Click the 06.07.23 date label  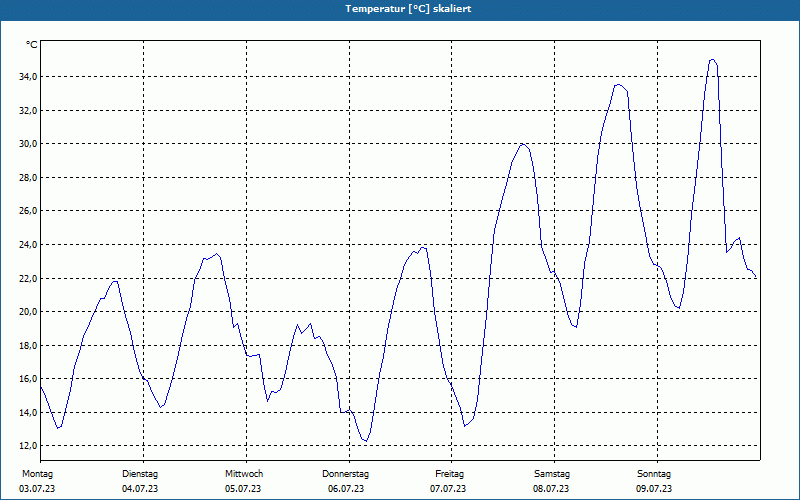[346, 489]
